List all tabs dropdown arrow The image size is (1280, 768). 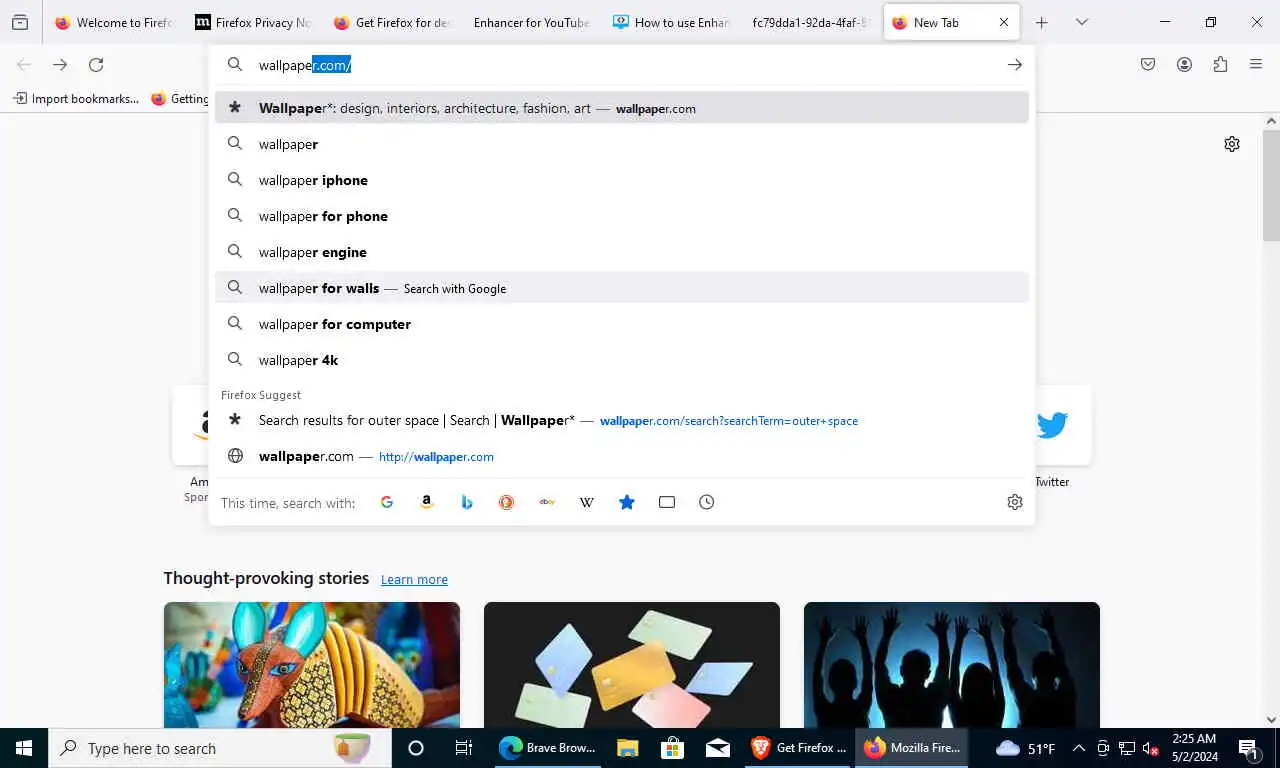[1081, 22]
